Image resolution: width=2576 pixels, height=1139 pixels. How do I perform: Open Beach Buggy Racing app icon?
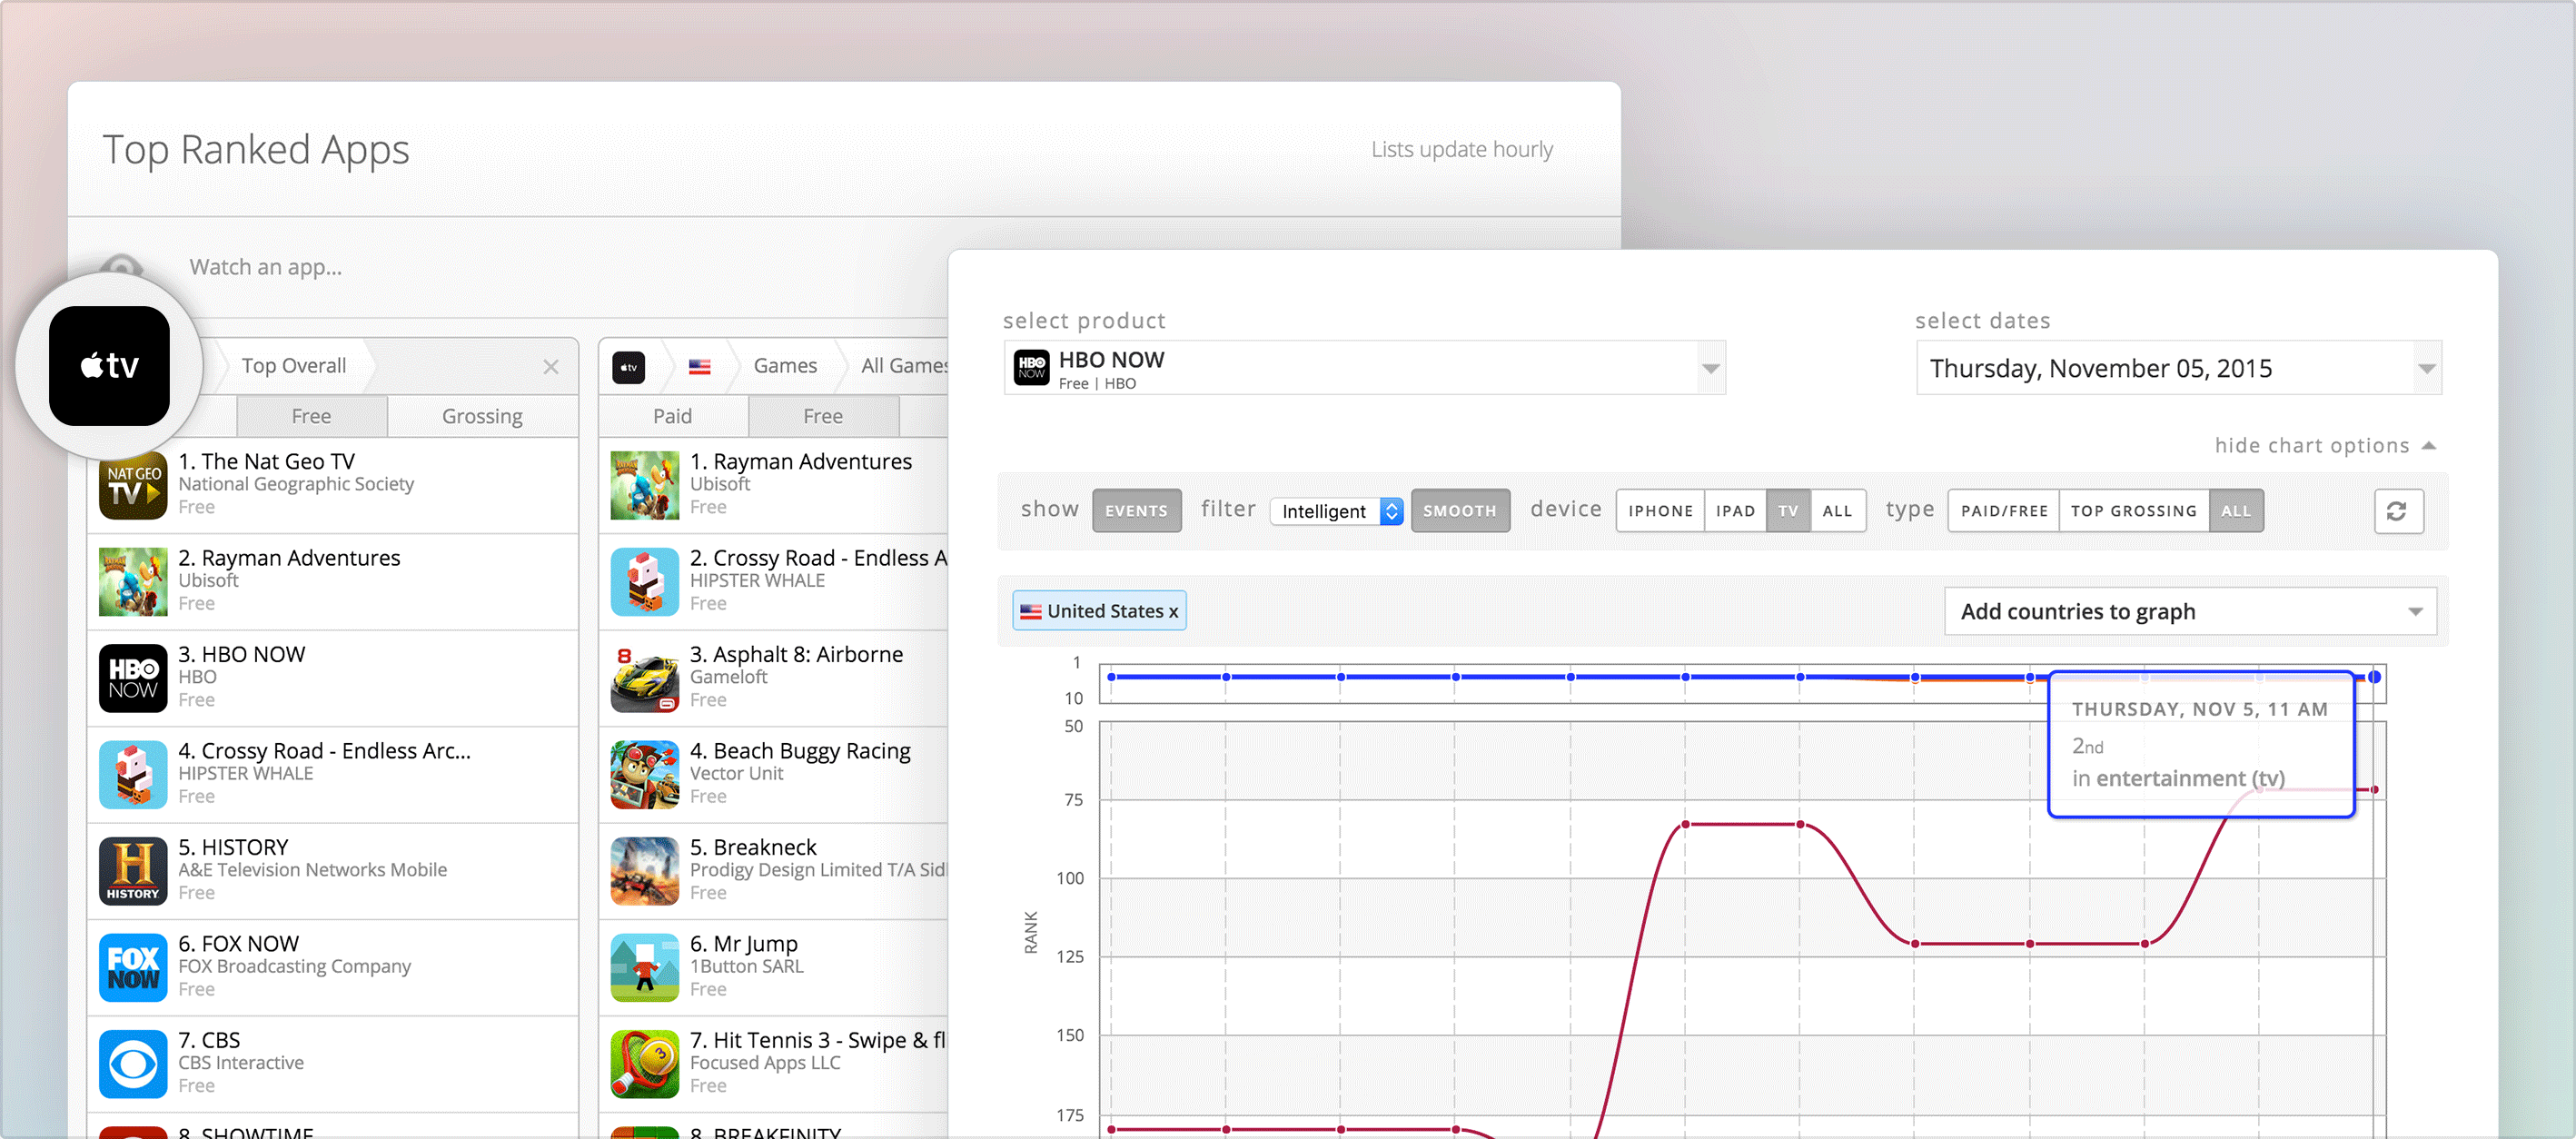[x=645, y=775]
